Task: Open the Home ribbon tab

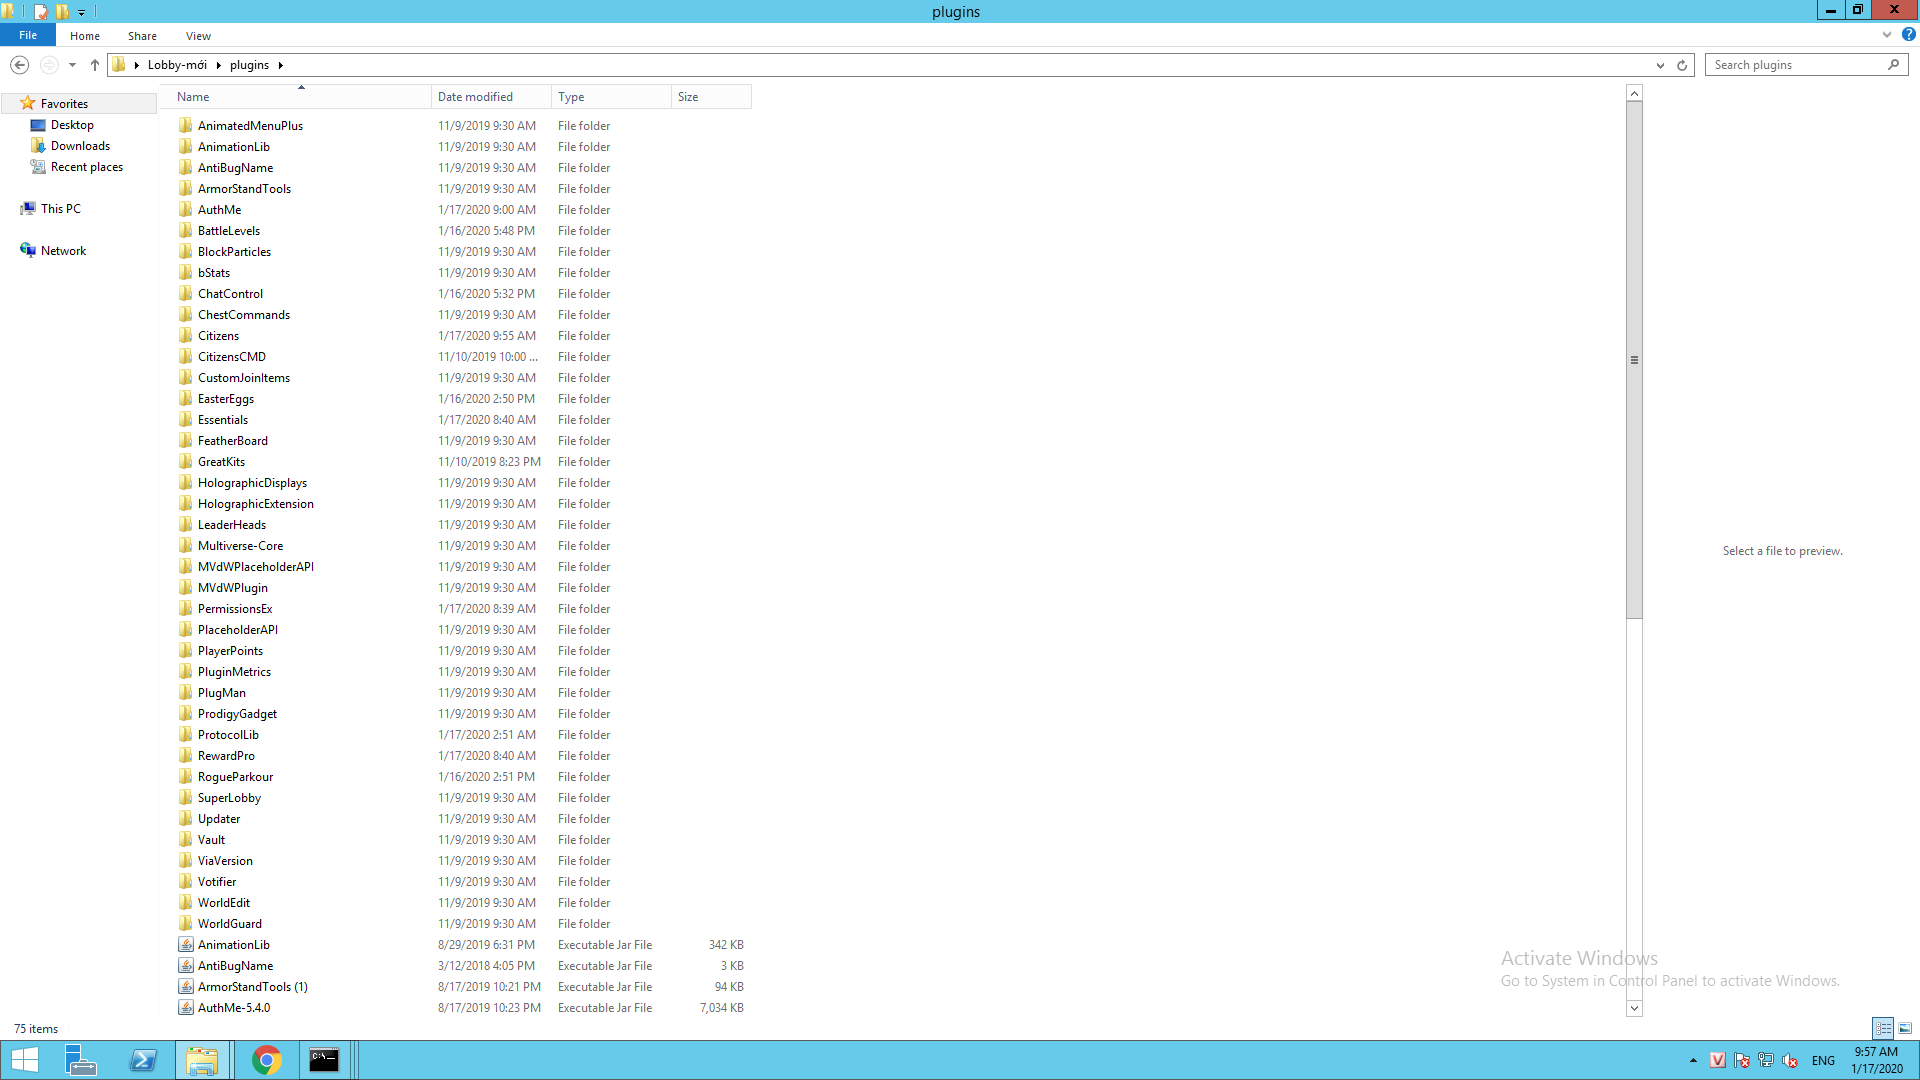Action: [x=85, y=35]
